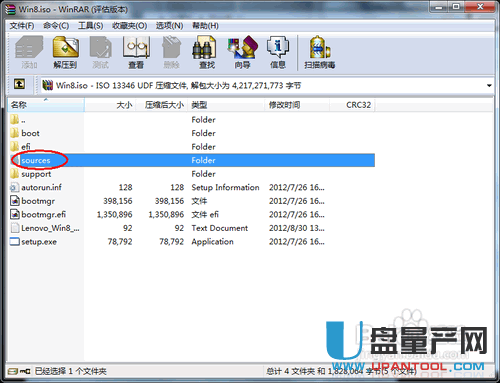Click the 128 packed size for autorun.inf
This screenshot has width=500, height=383.
coord(177,187)
